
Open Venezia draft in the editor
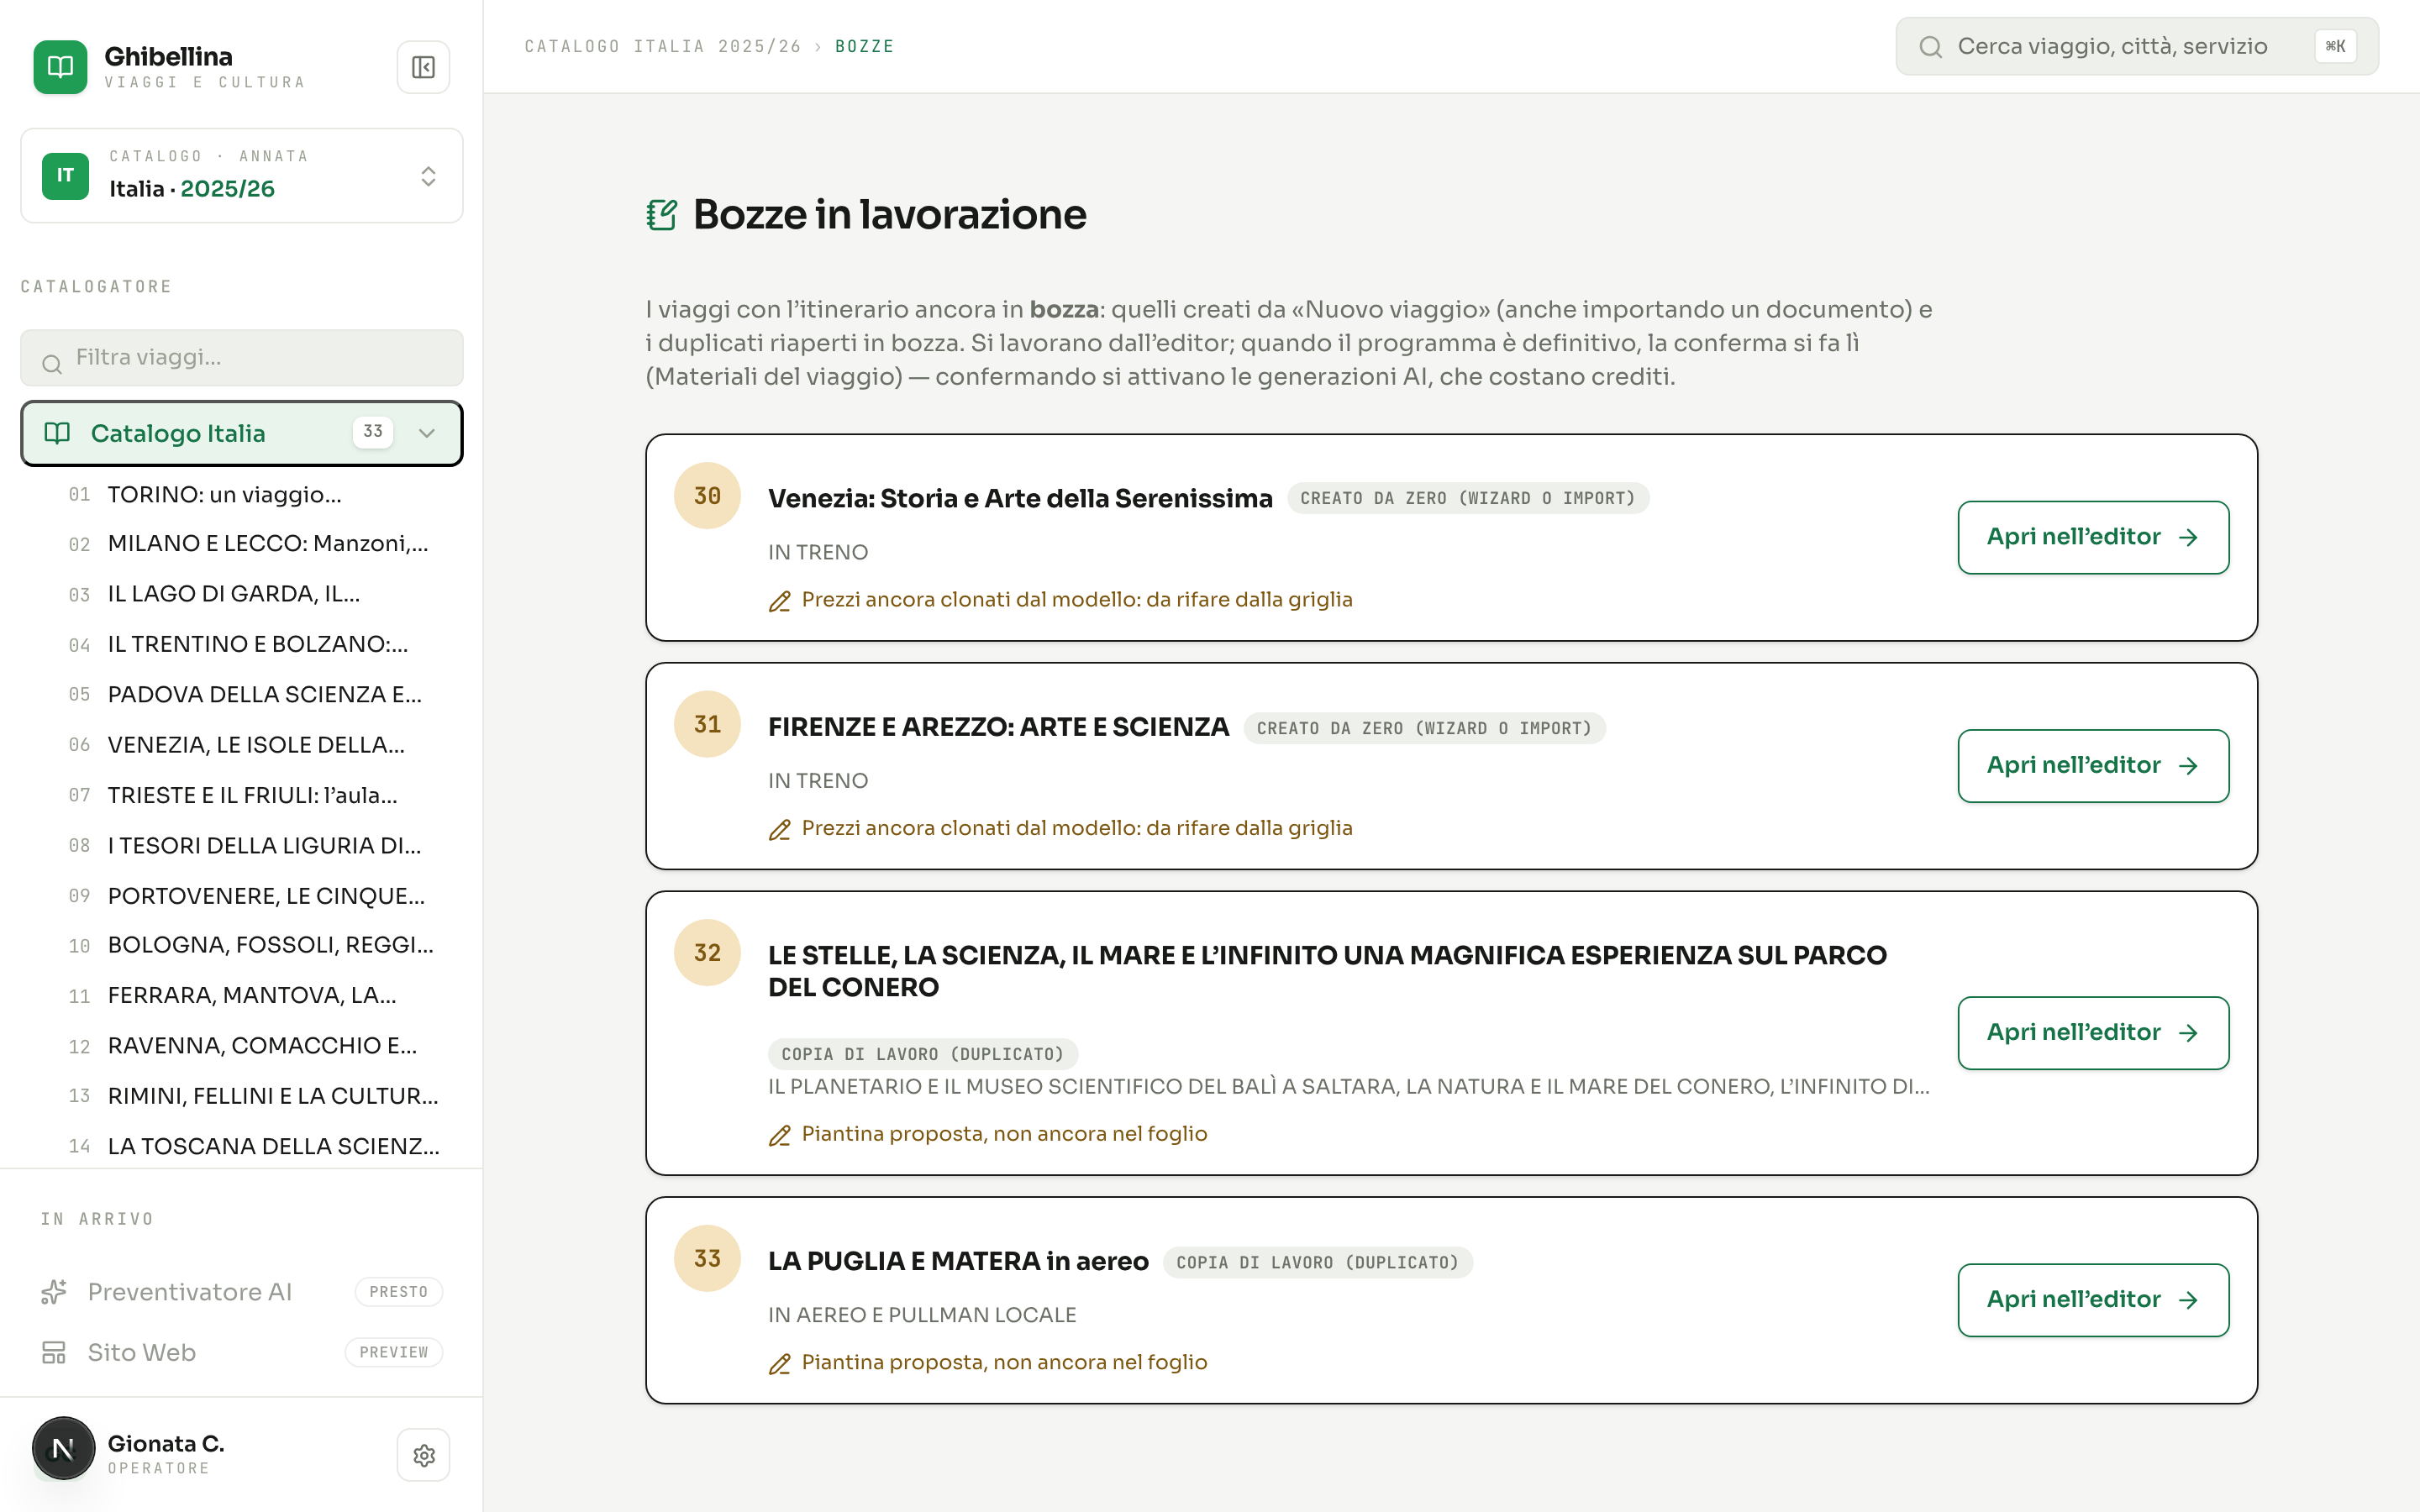click(2093, 537)
